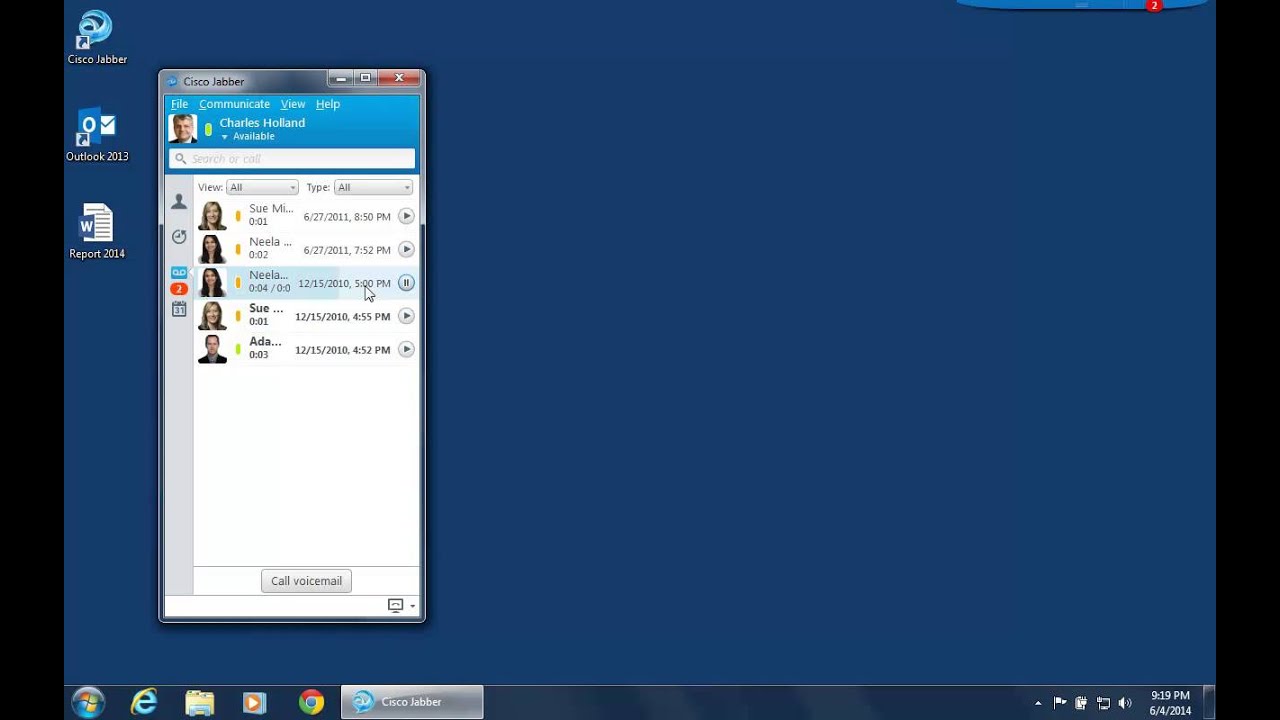The image size is (1280, 720).
Task: Click the unread voicemail count badge
Action: pyautogui.click(x=179, y=289)
